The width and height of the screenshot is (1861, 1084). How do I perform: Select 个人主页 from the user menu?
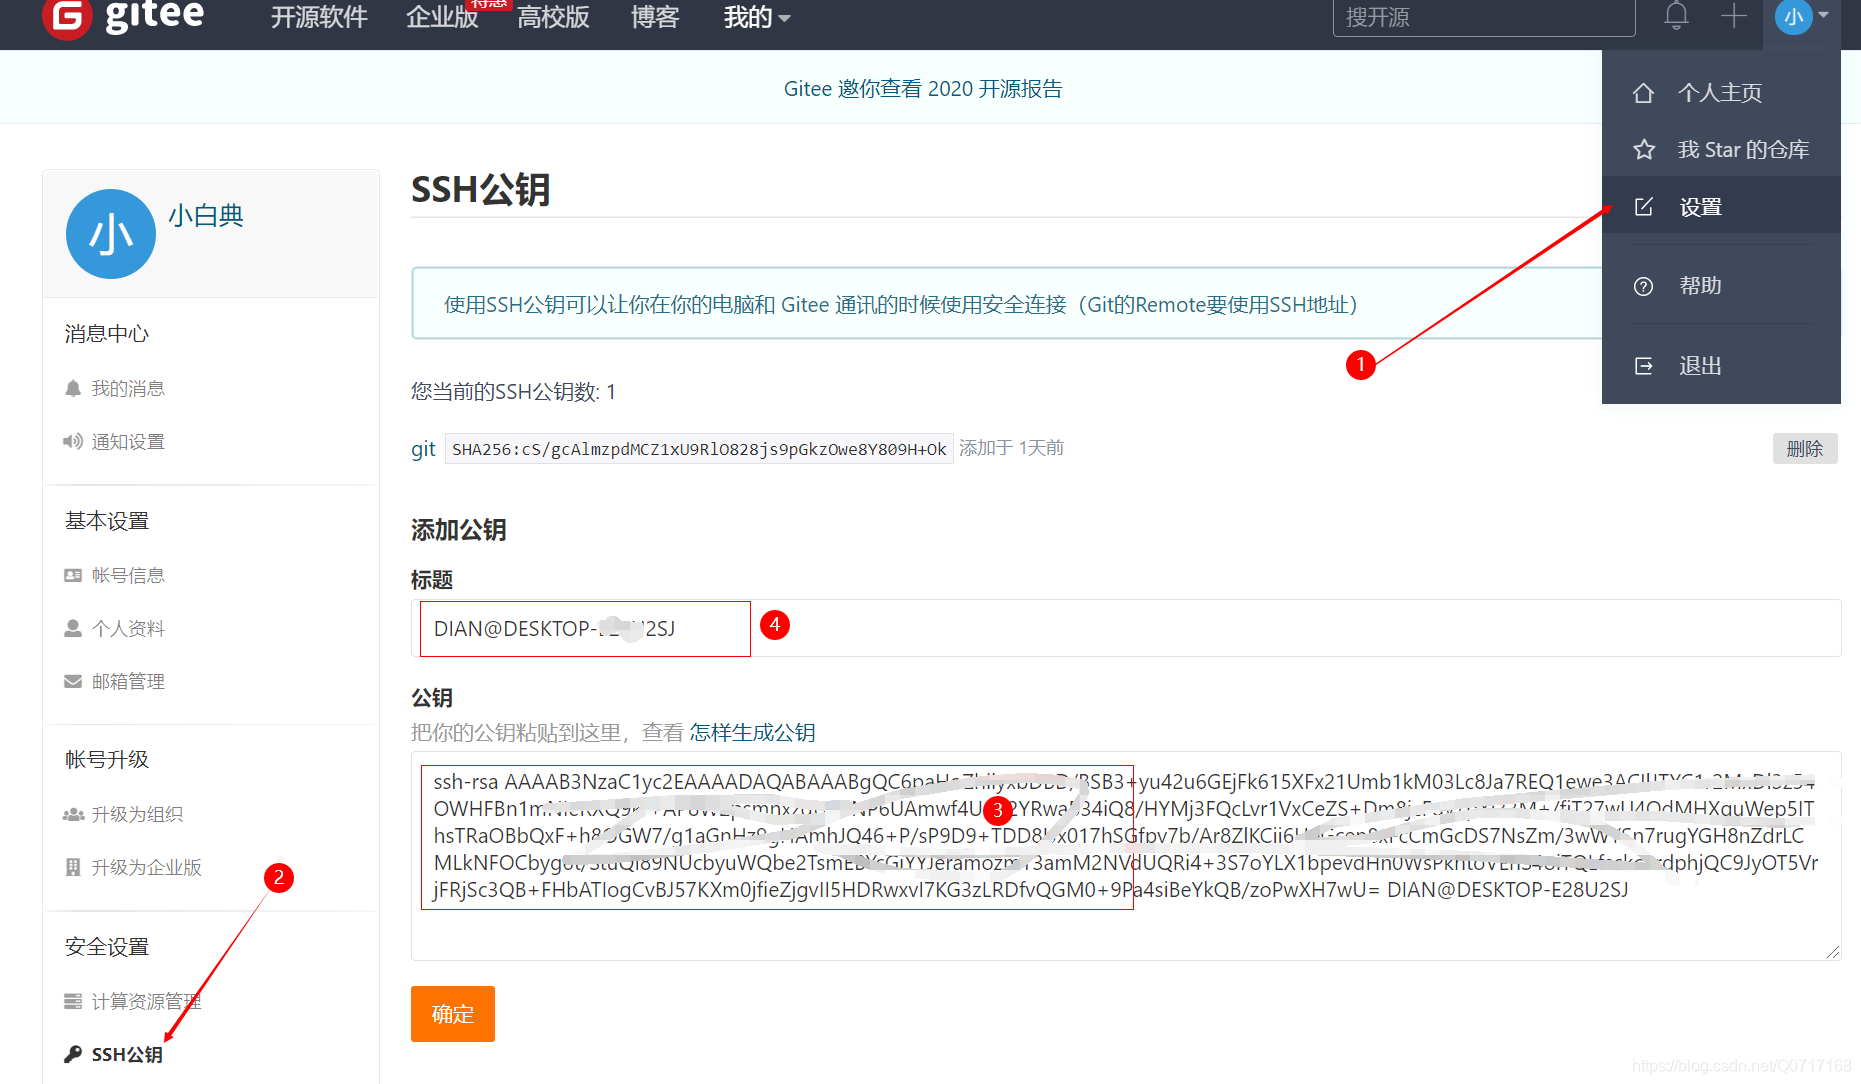1719,93
